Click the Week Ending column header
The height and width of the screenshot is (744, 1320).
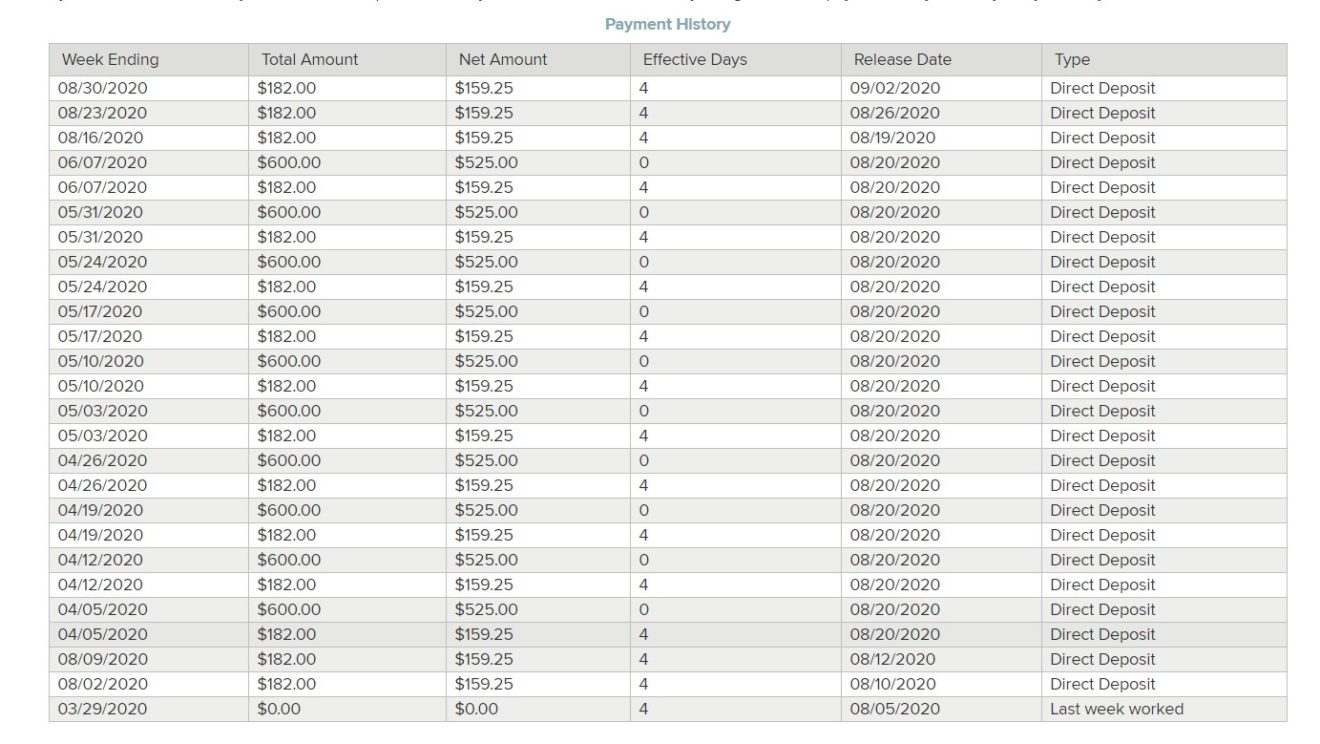(x=110, y=60)
